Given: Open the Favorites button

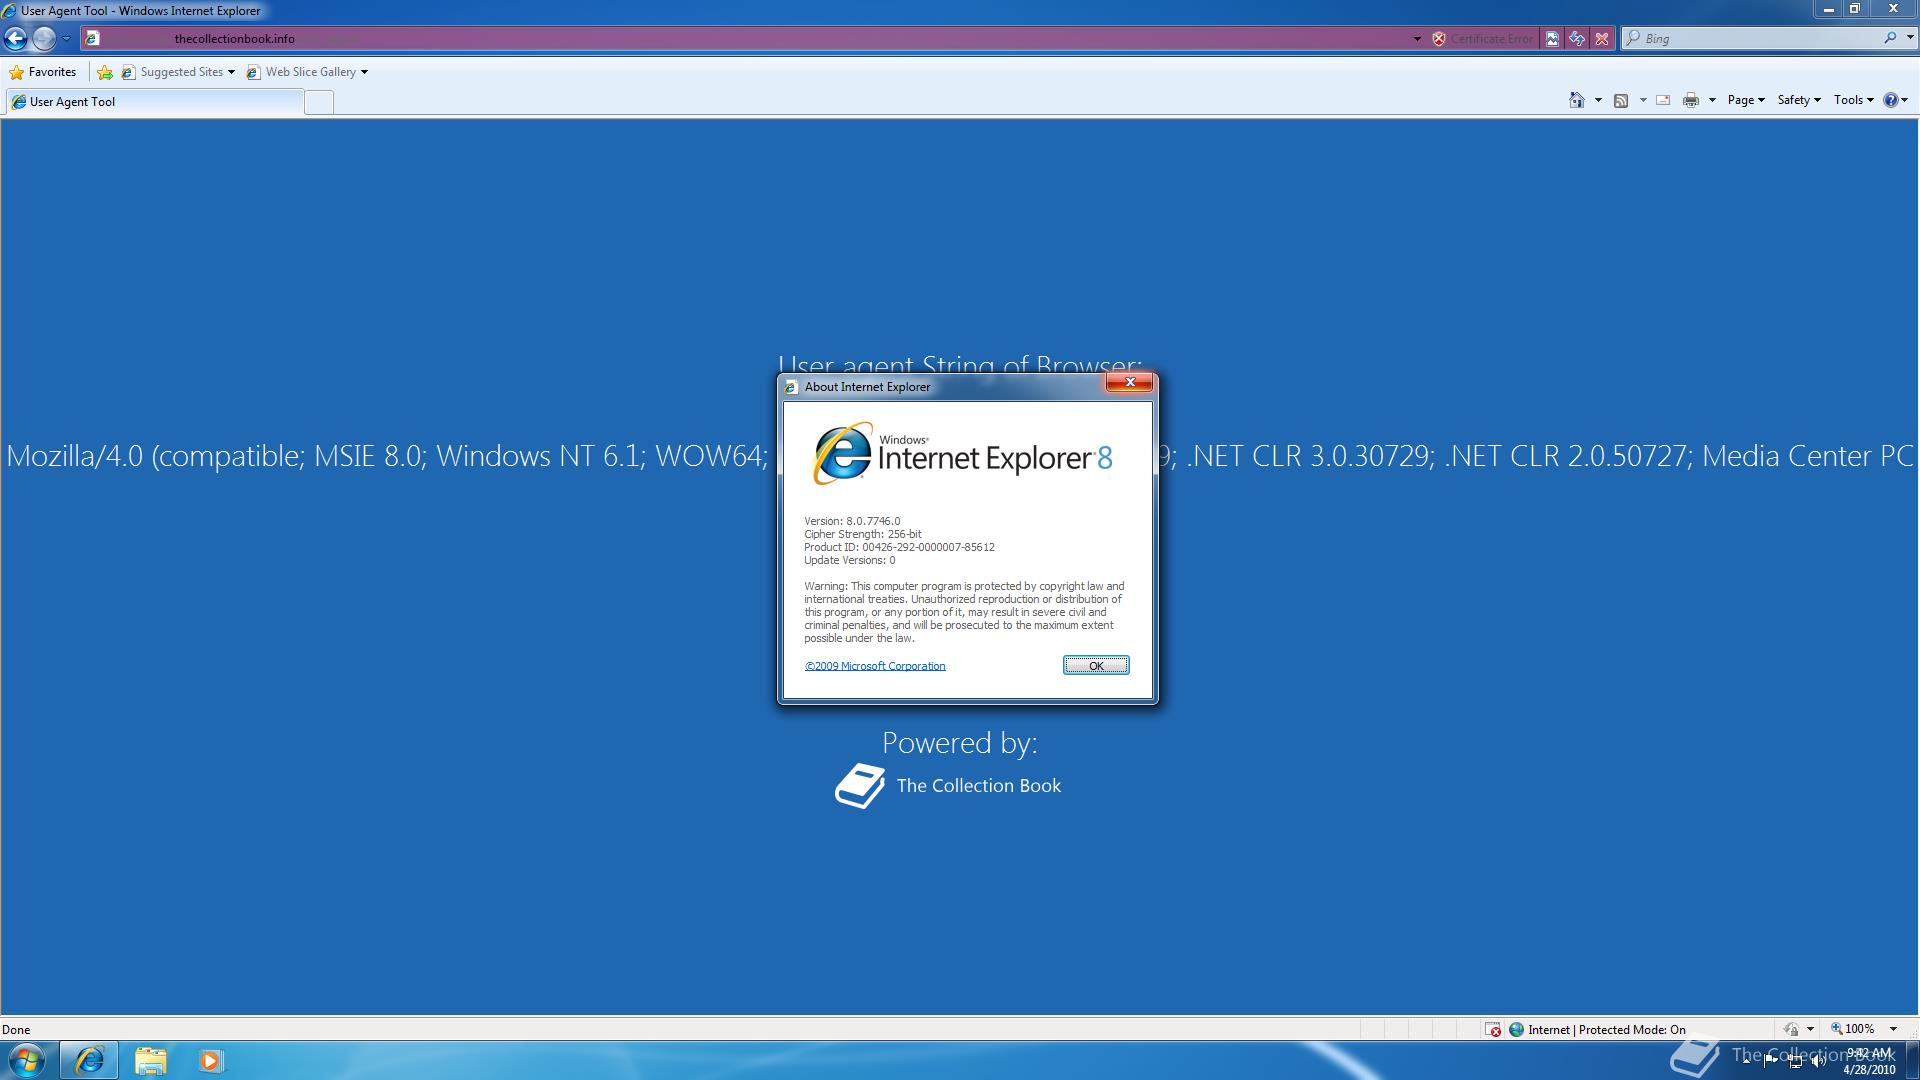Looking at the screenshot, I should pos(43,72).
